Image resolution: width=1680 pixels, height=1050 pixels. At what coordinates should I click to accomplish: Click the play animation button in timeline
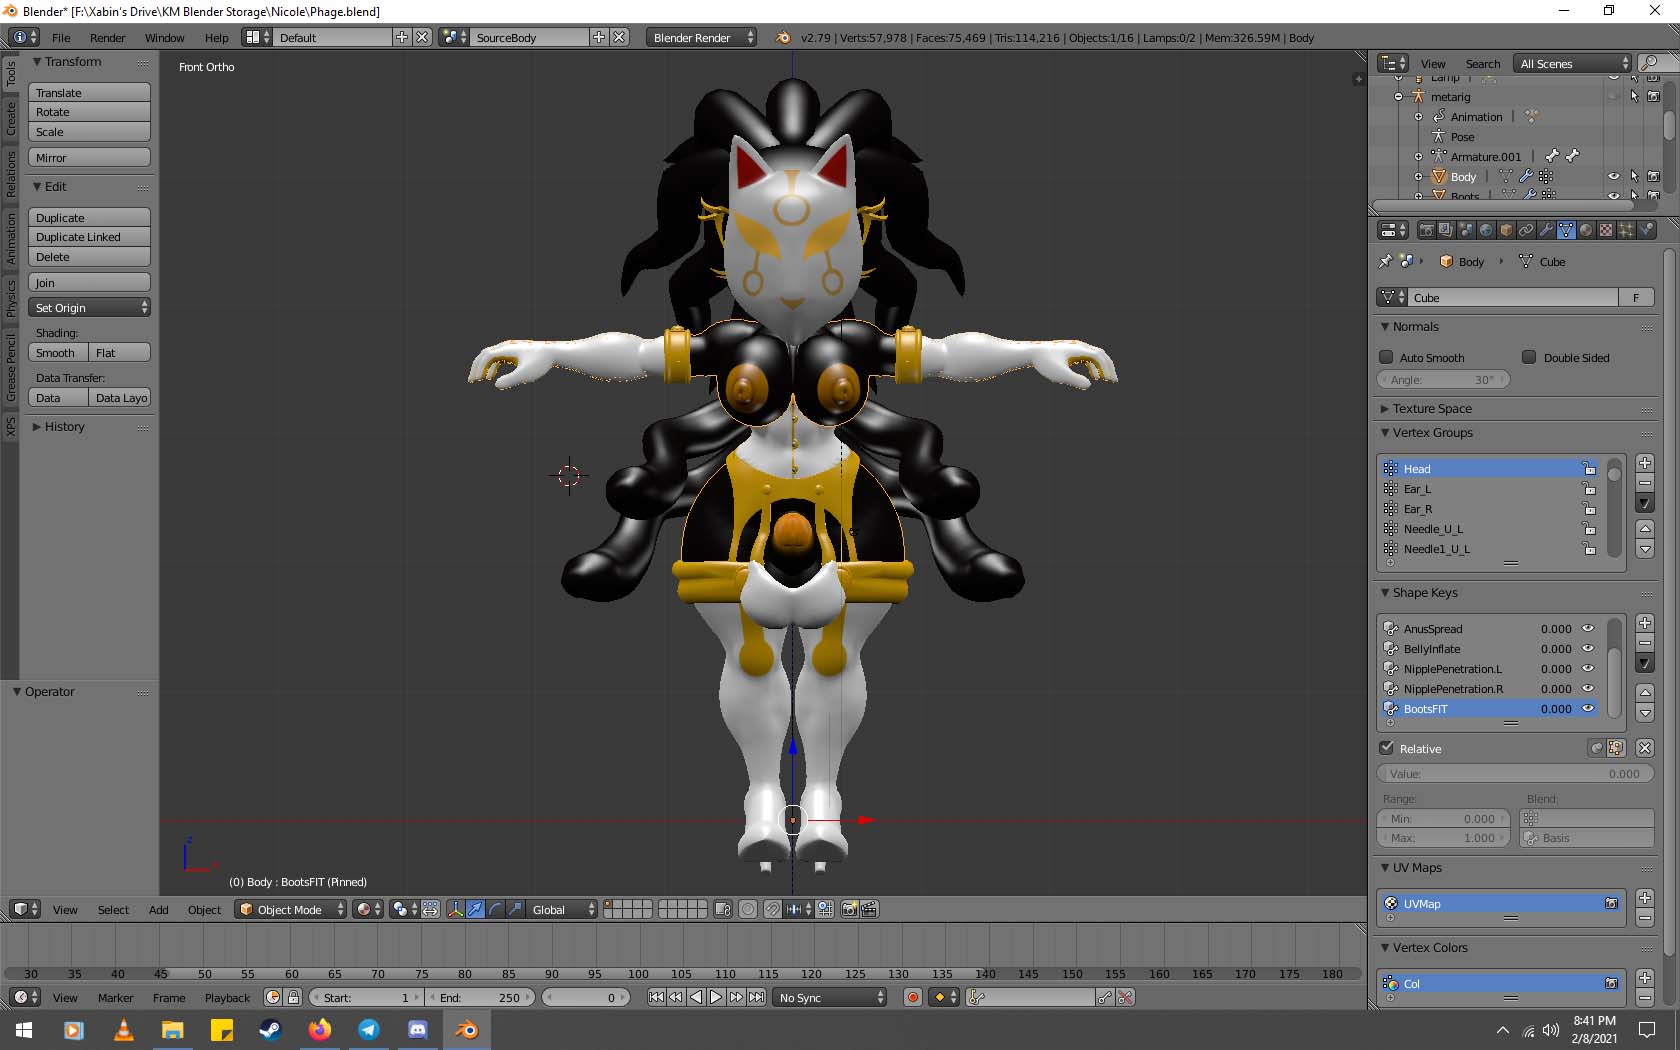coord(716,997)
